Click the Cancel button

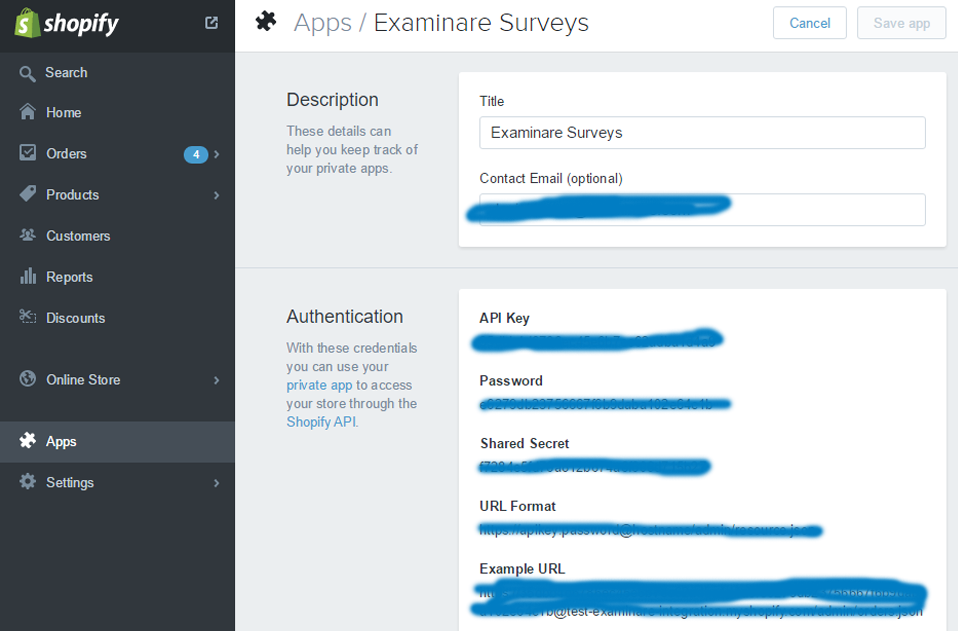click(x=810, y=23)
